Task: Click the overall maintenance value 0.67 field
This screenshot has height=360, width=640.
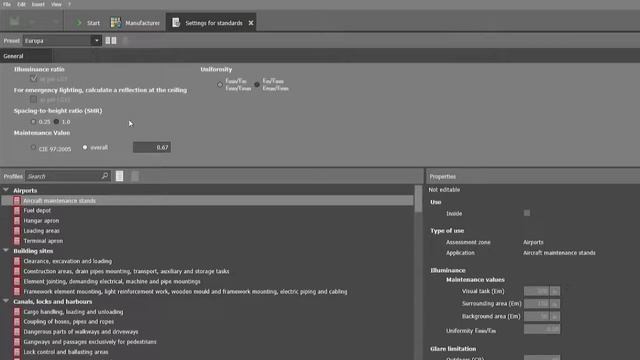Action: (x=152, y=147)
